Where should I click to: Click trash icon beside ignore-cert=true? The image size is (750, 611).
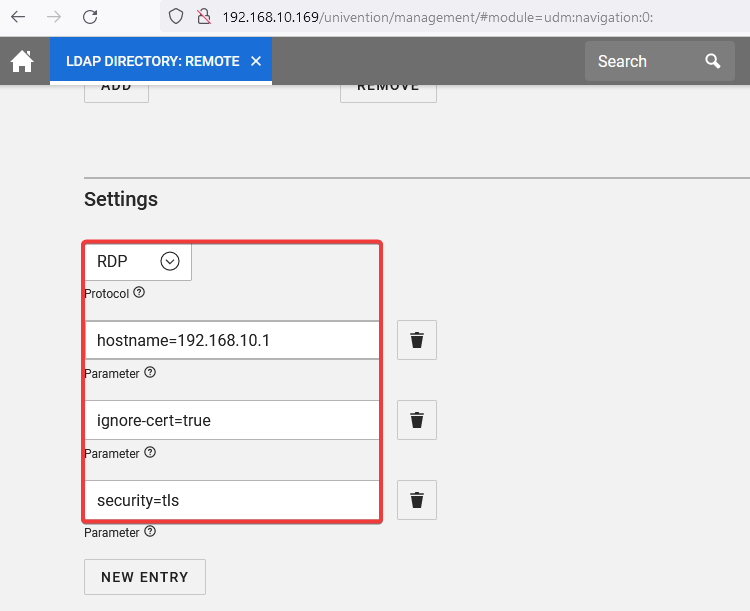click(x=417, y=420)
